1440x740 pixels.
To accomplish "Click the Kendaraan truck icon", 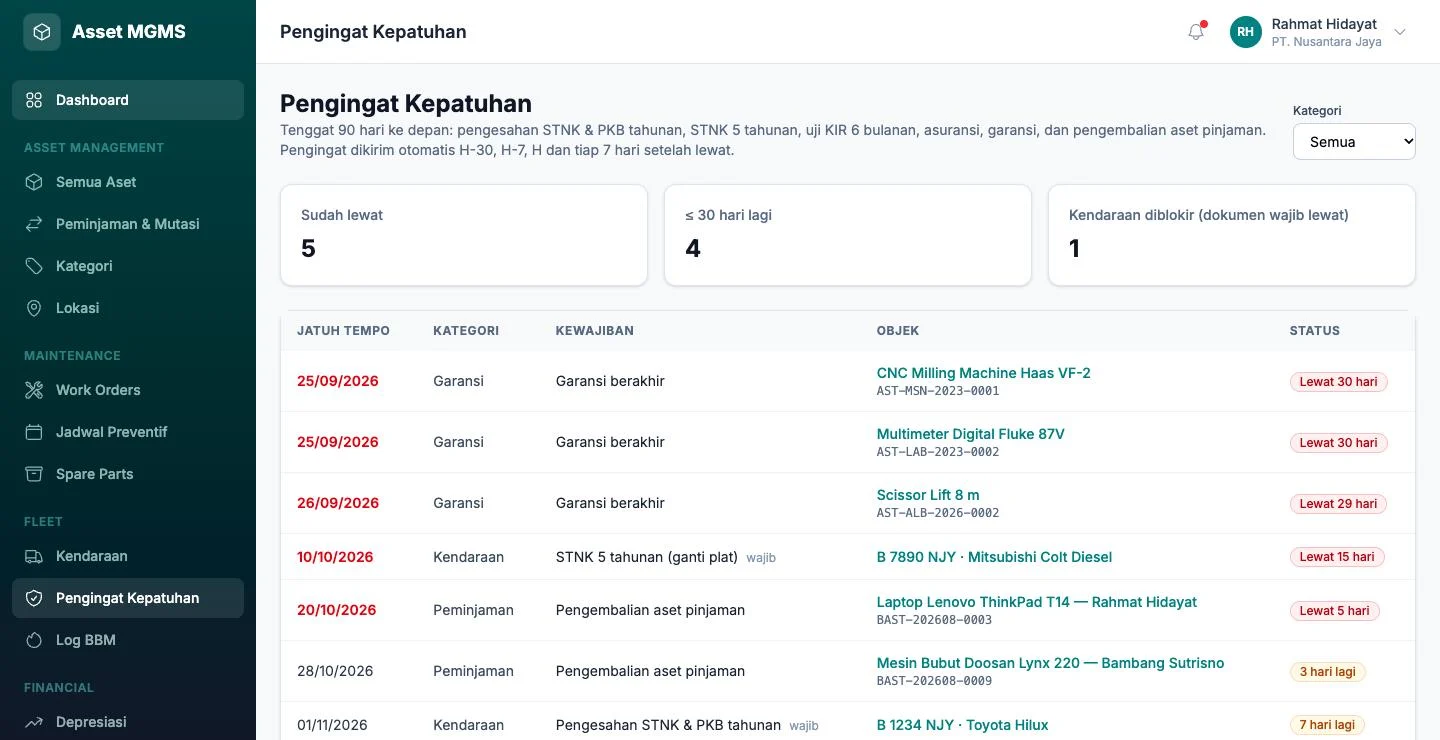I will point(34,556).
